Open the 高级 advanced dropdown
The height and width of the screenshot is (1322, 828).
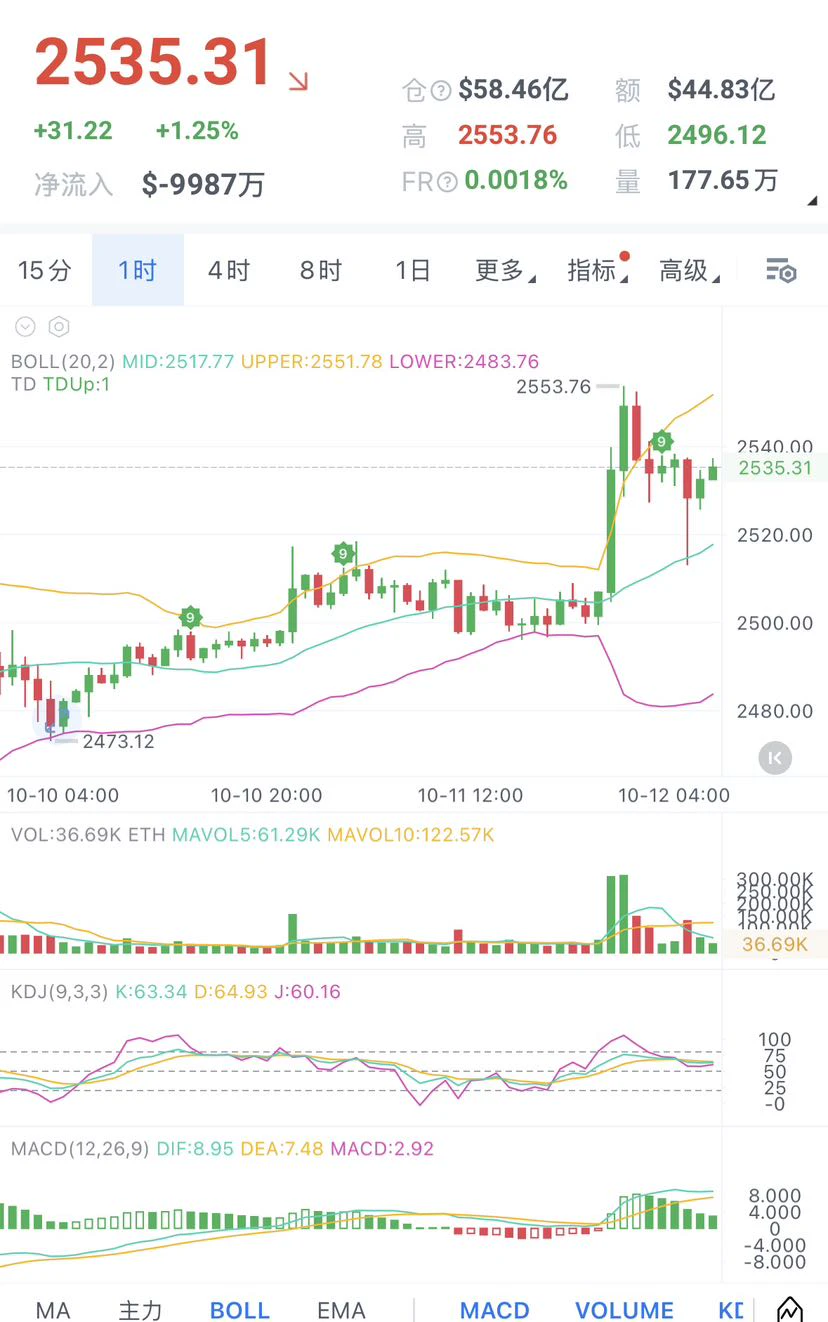[689, 270]
